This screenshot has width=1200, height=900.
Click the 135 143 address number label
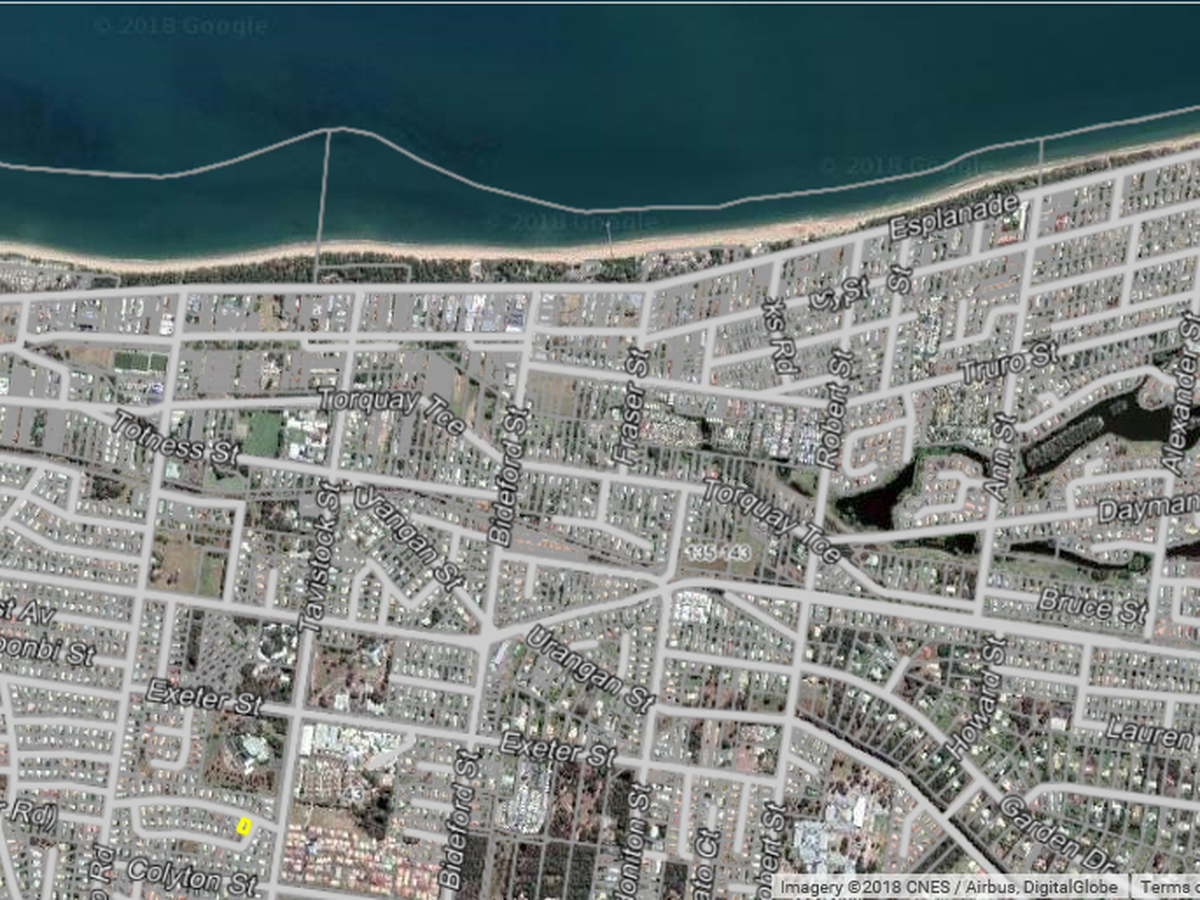pos(720,551)
